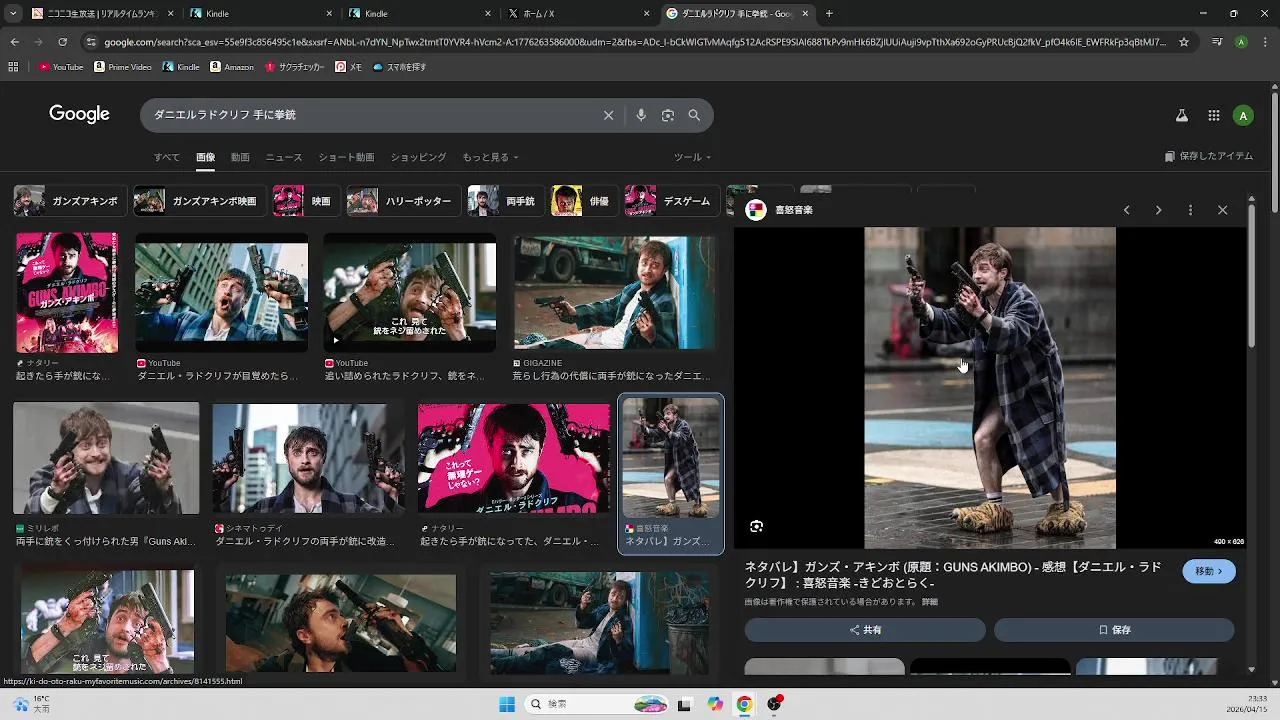The height and width of the screenshot is (720, 1280).
Task: Open ツール dropdown
Action: pyautogui.click(x=692, y=157)
